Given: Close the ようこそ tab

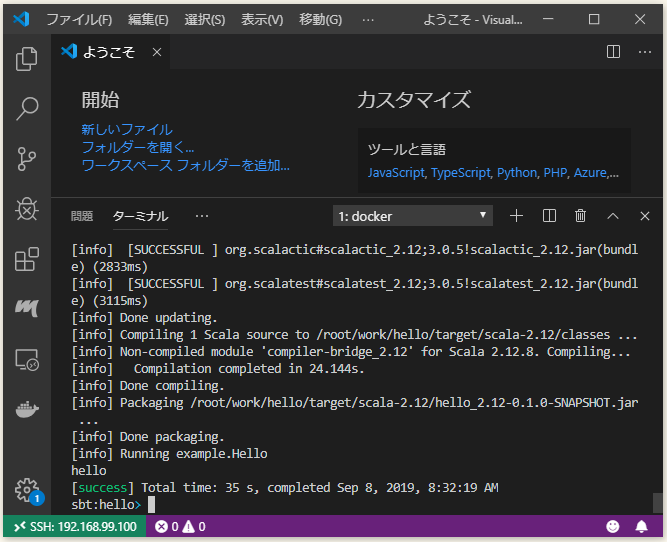Looking at the screenshot, I should 157,52.
